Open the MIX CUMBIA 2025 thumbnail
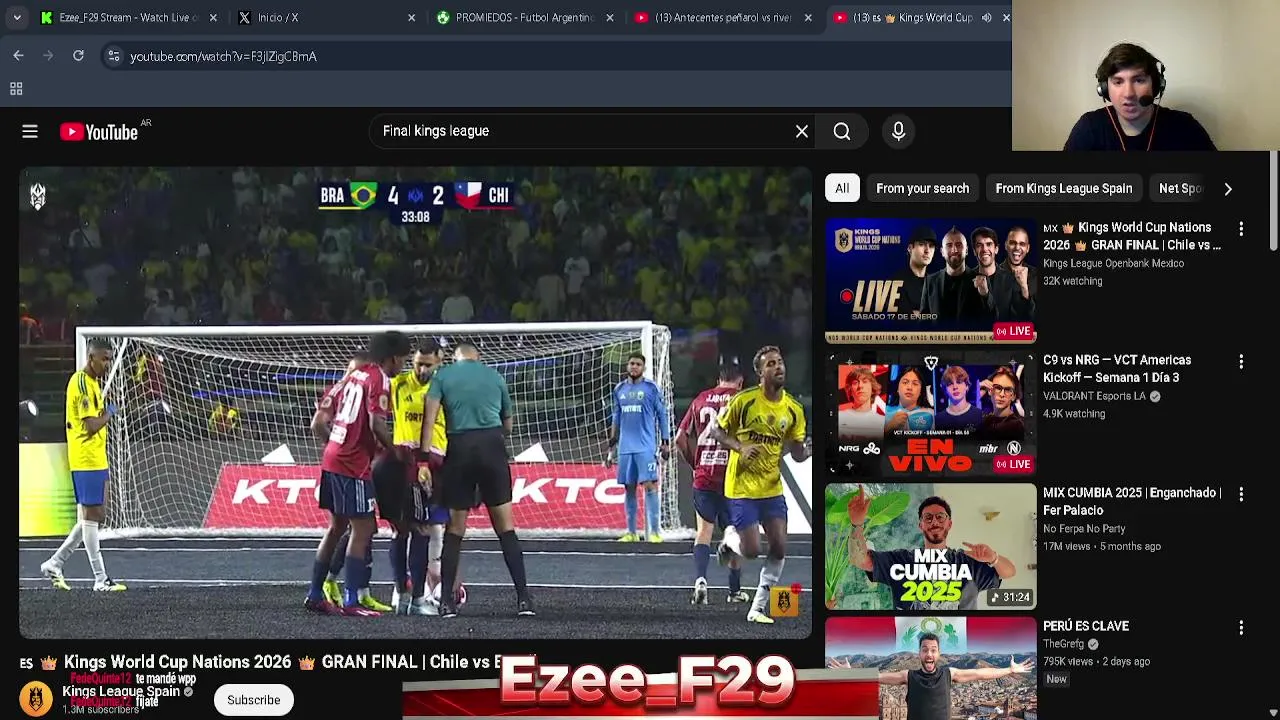 point(930,546)
